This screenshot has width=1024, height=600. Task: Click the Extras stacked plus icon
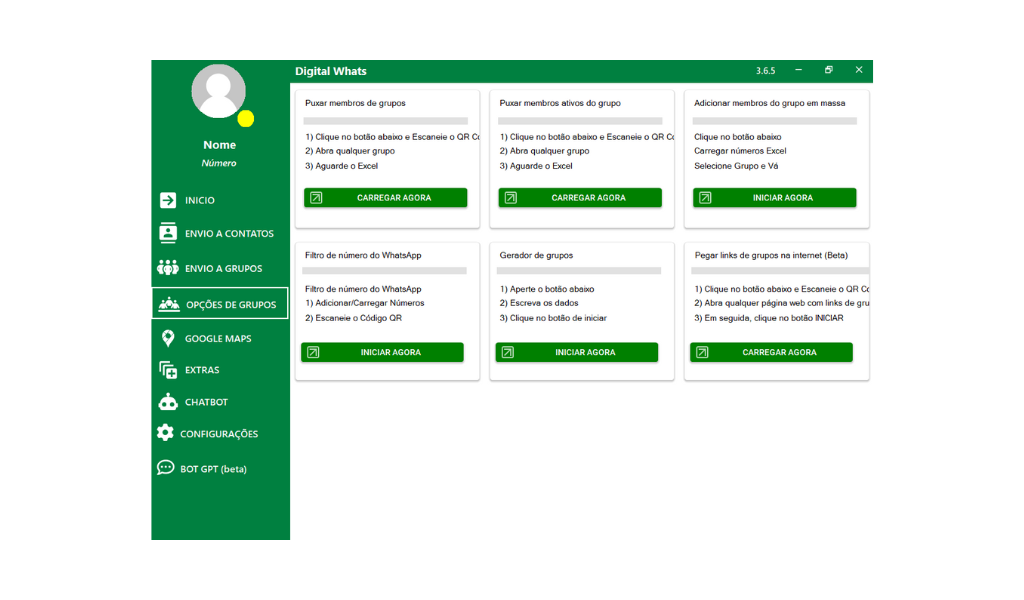(x=168, y=370)
